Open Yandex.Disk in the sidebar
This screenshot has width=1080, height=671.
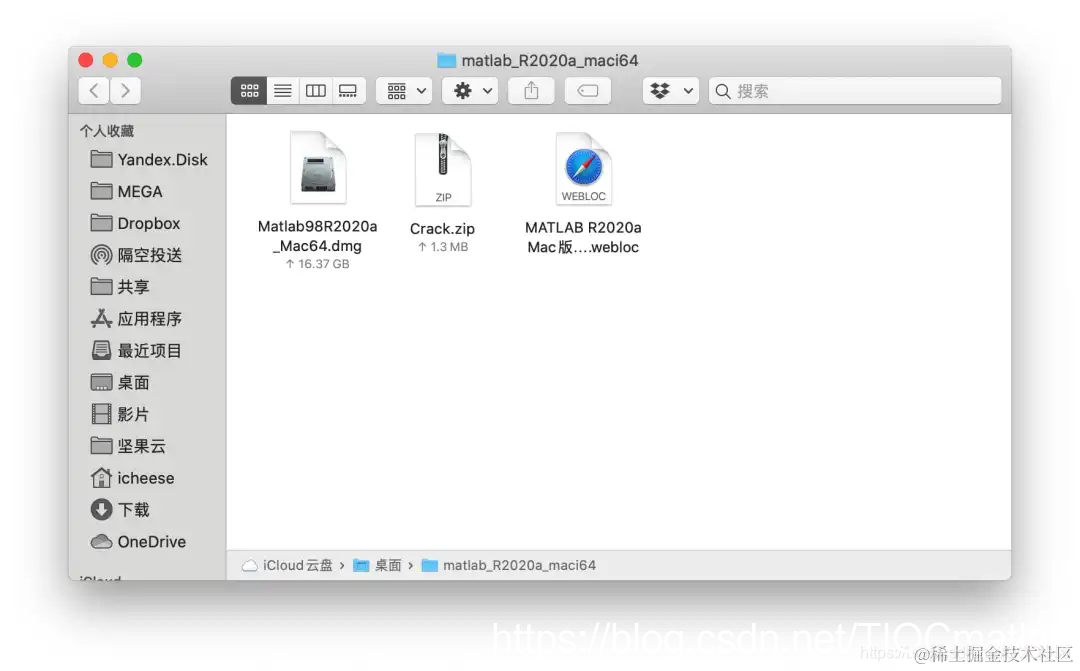[149, 160]
